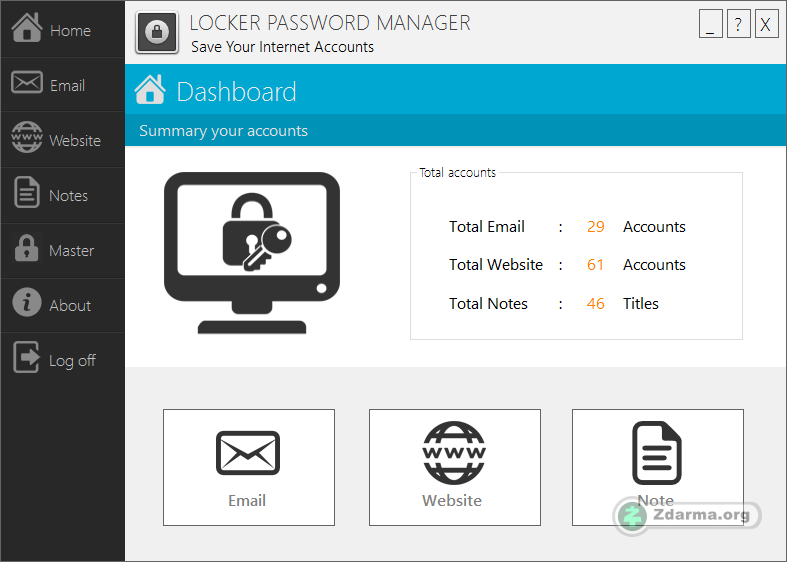Open the large Email envelope tile

tap(249, 467)
